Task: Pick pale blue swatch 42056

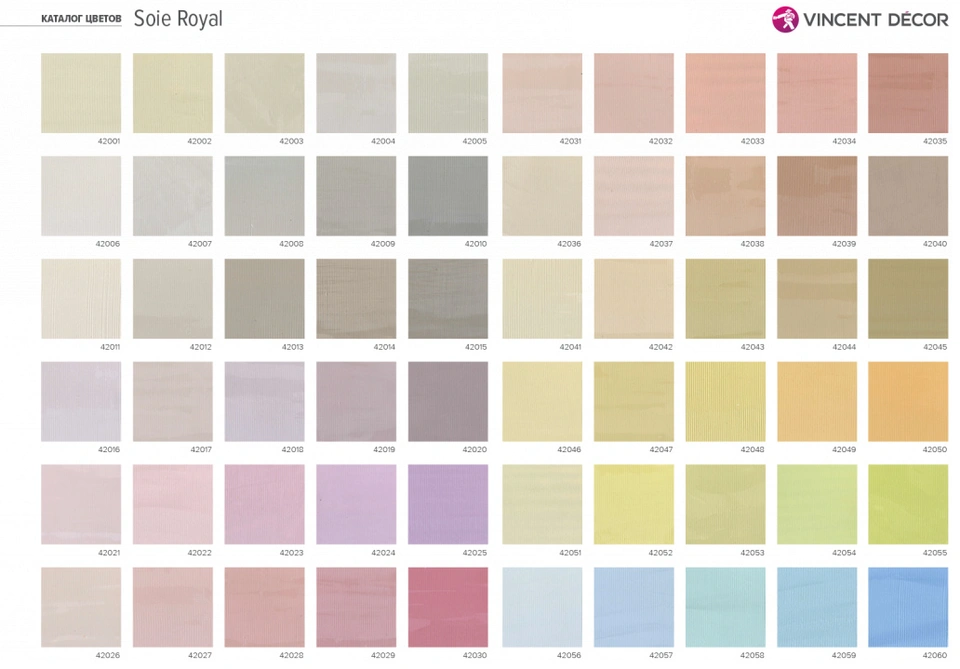Action: (542, 607)
